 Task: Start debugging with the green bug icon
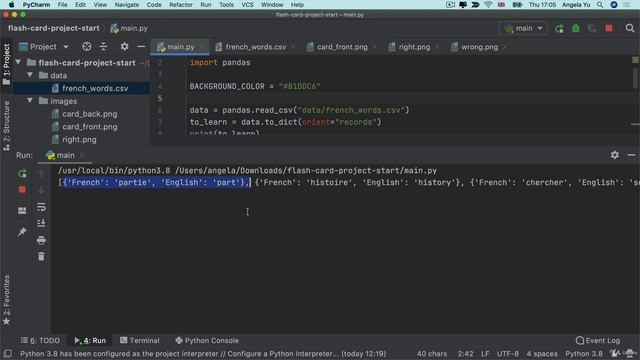click(x=576, y=29)
